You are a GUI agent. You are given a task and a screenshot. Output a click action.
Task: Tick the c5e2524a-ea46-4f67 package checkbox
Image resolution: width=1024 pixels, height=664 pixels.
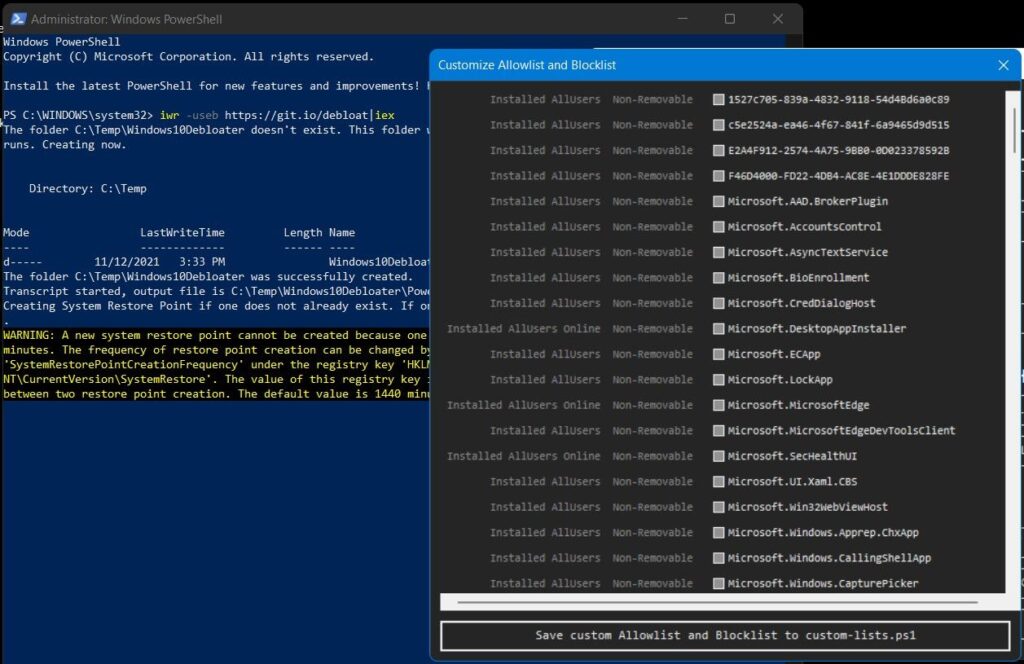pos(718,125)
